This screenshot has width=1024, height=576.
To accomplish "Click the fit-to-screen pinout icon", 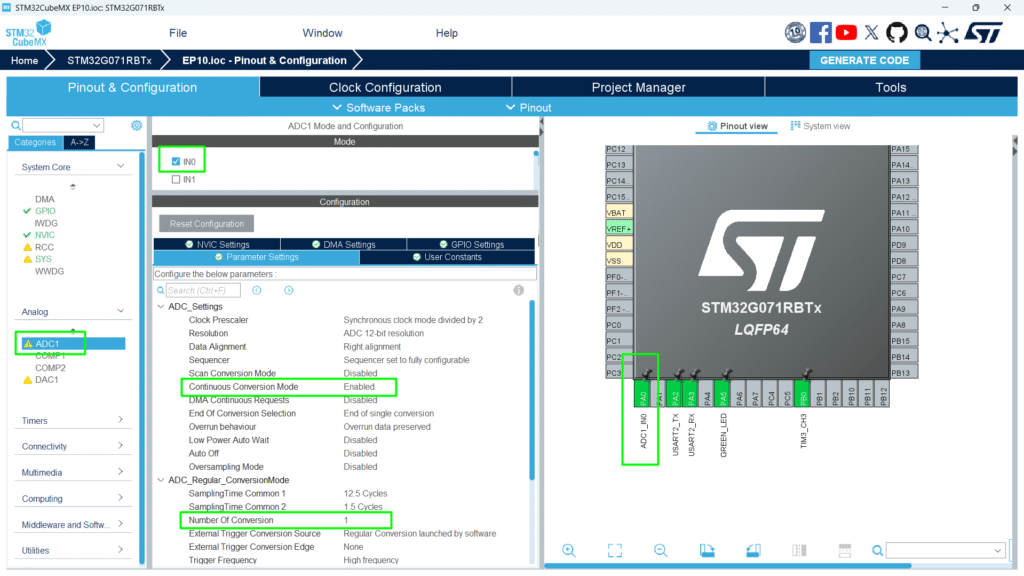I will click(x=615, y=551).
